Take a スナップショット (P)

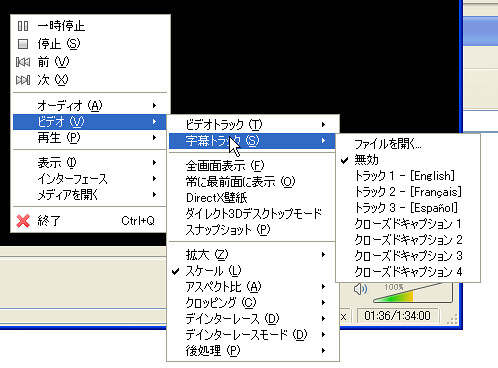[253, 230]
